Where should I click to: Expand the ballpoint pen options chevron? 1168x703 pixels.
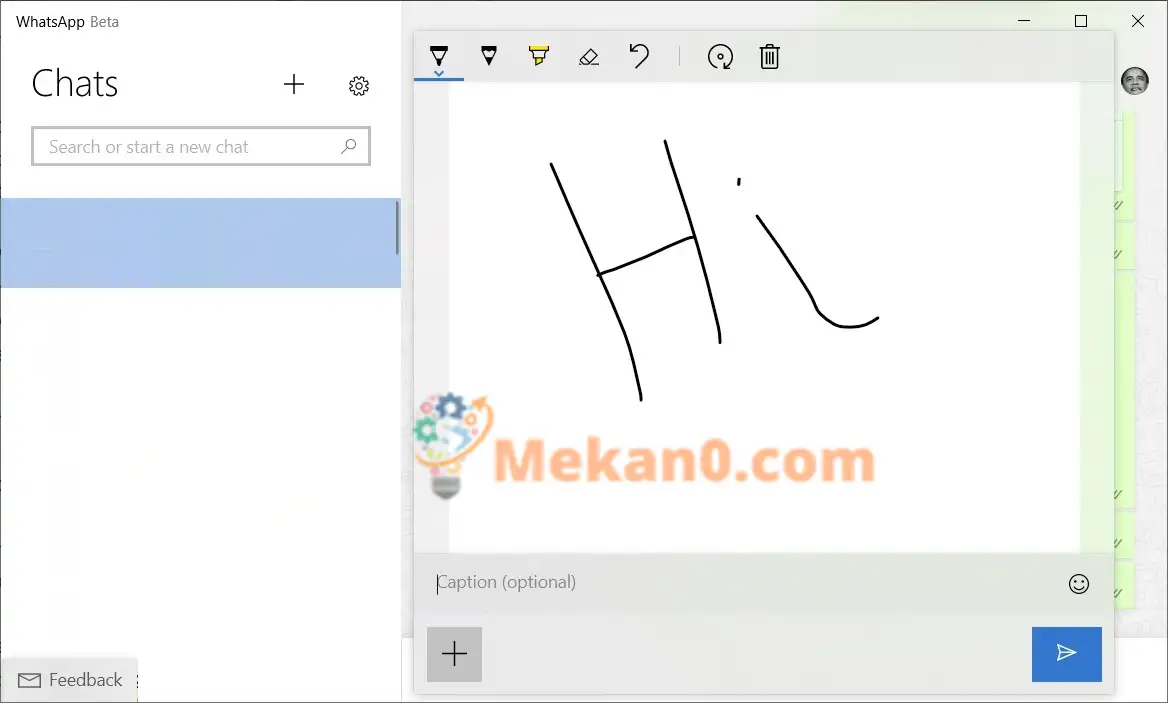[x=439, y=73]
